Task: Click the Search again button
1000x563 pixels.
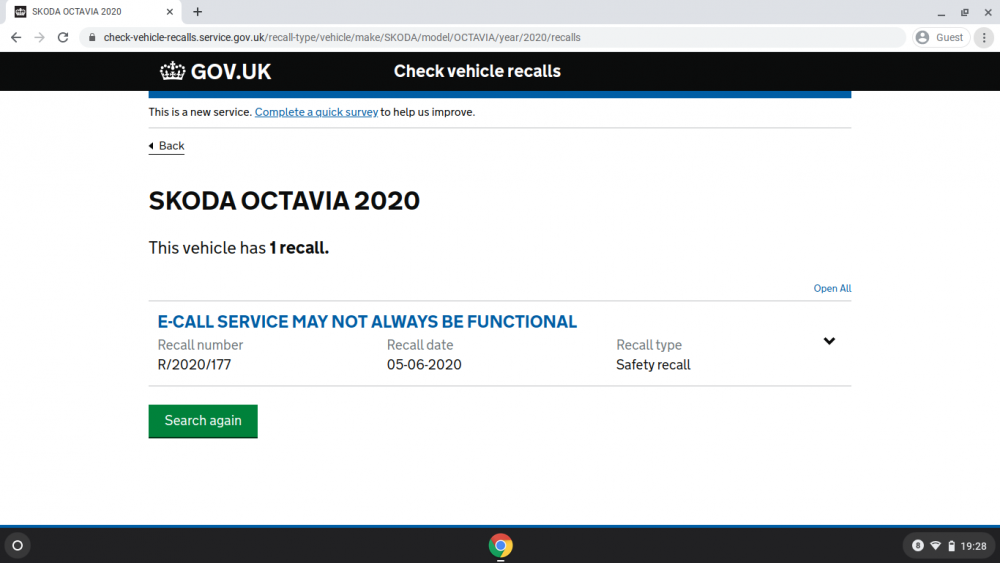Action: pyautogui.click(x=203, y=421)
